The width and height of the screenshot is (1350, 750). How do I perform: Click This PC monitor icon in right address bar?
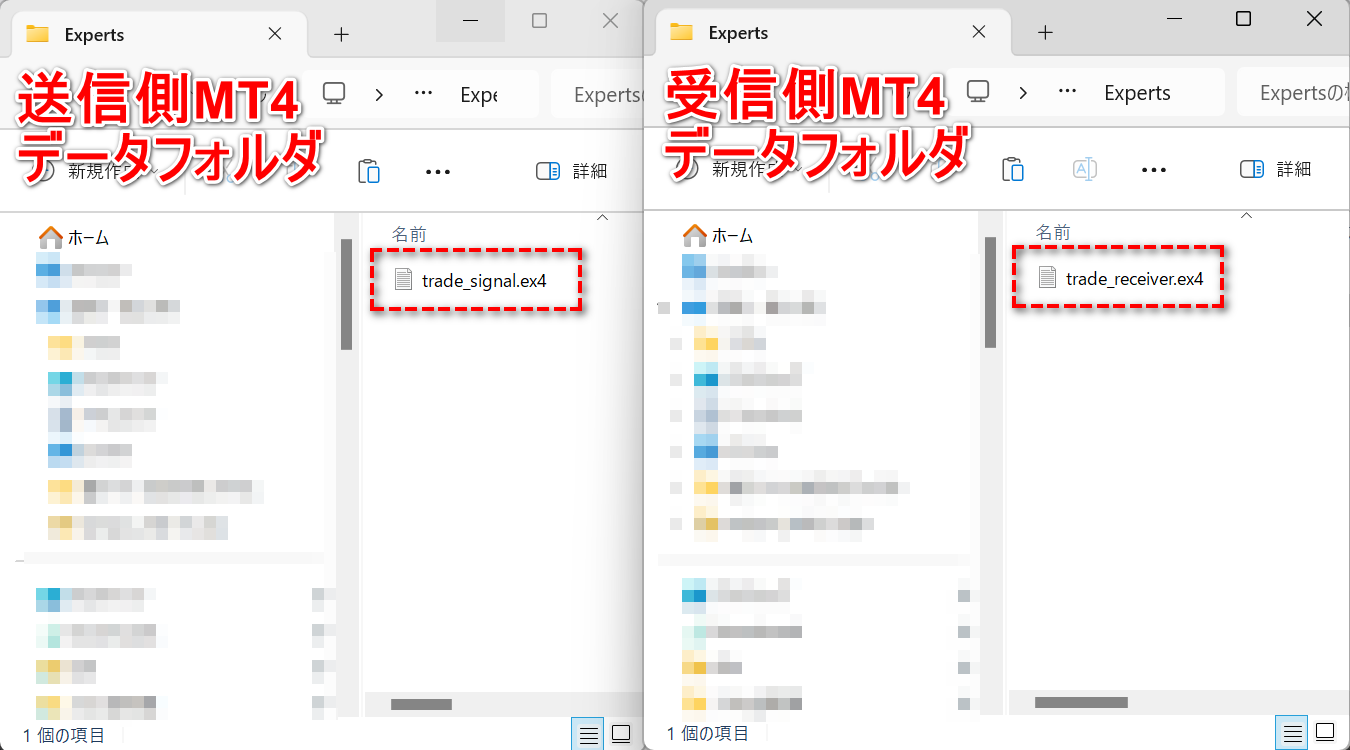click(978, 92)
